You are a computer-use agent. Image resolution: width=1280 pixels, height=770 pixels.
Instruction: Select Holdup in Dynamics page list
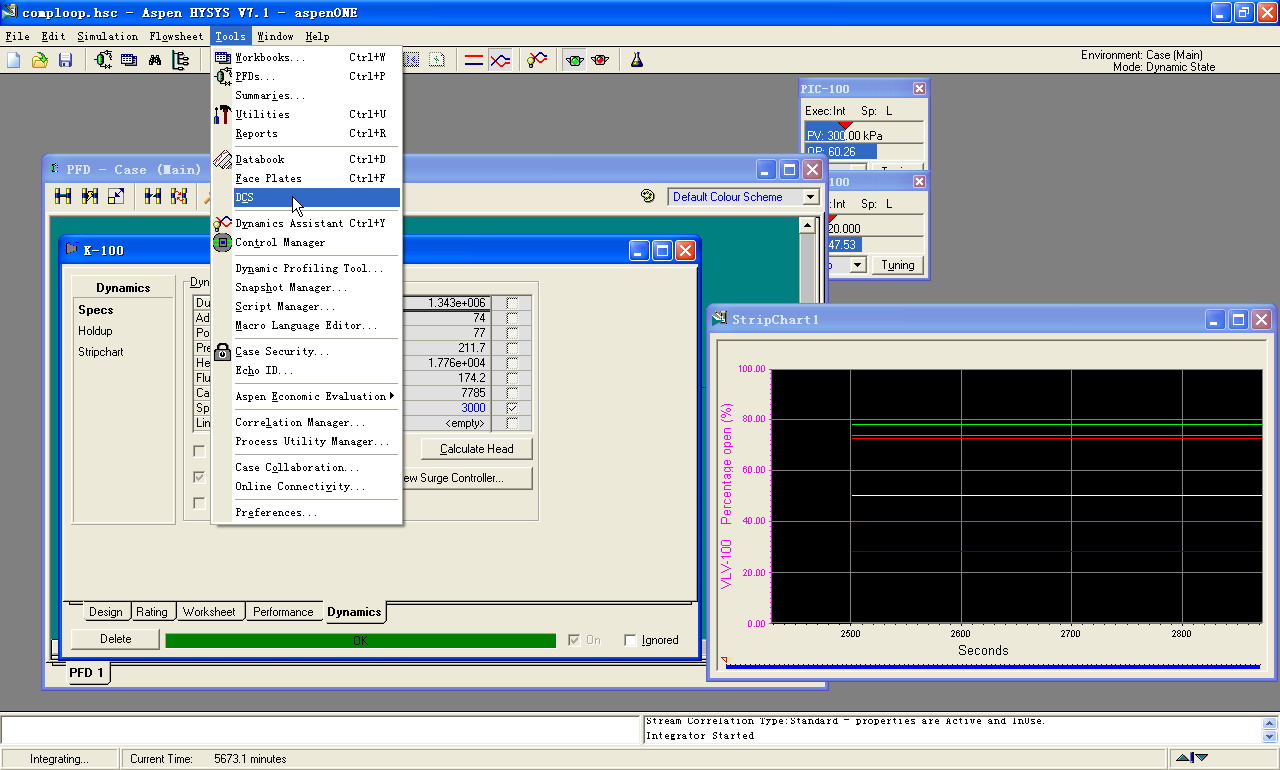[x=95, y=331]
